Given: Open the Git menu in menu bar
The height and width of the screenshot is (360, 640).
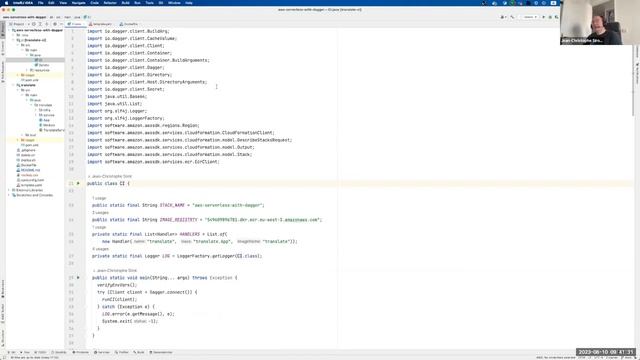Looking at the screenshot, I should pos(161,3).
